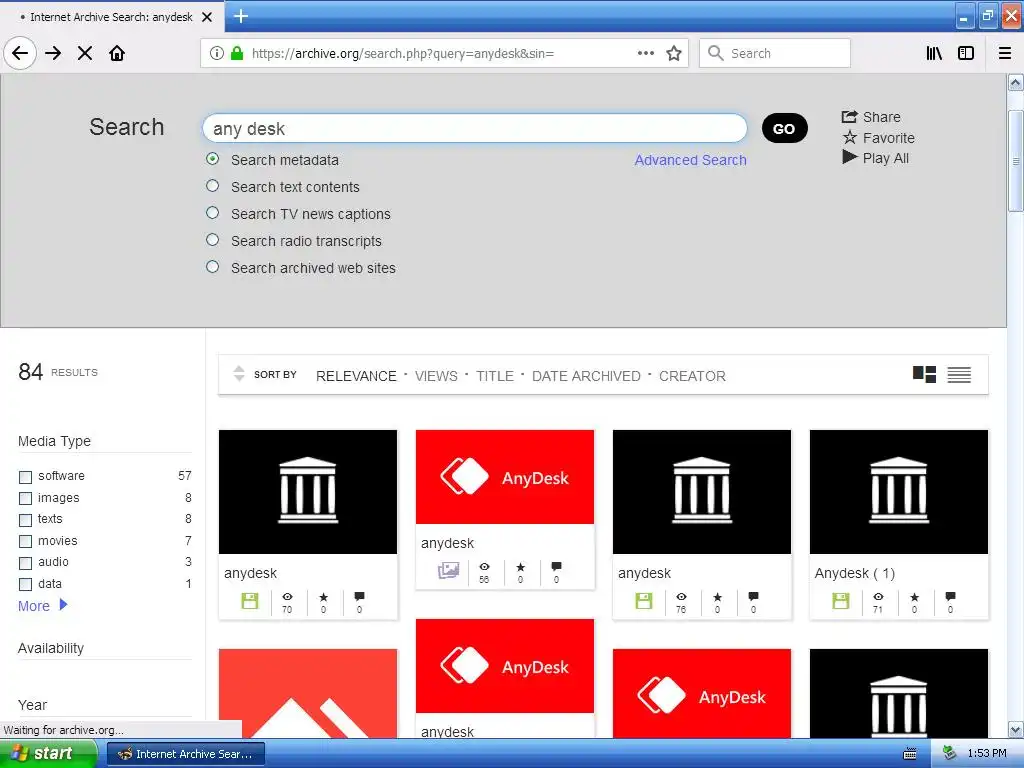
Task: Click favorites star icon on third anydesk card
Action: pos(718,596)
